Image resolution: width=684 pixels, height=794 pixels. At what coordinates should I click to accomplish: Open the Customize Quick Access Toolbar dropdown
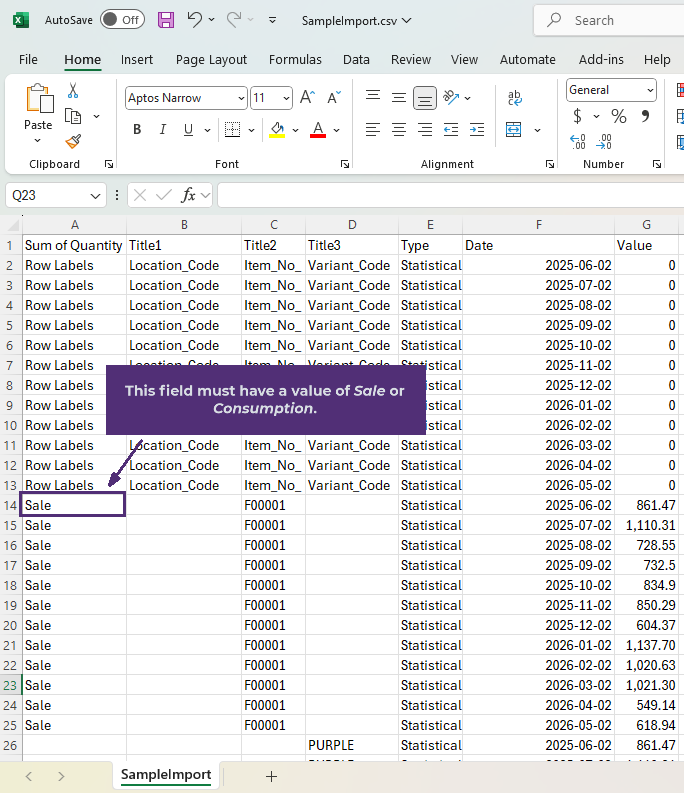coord(272,20)
